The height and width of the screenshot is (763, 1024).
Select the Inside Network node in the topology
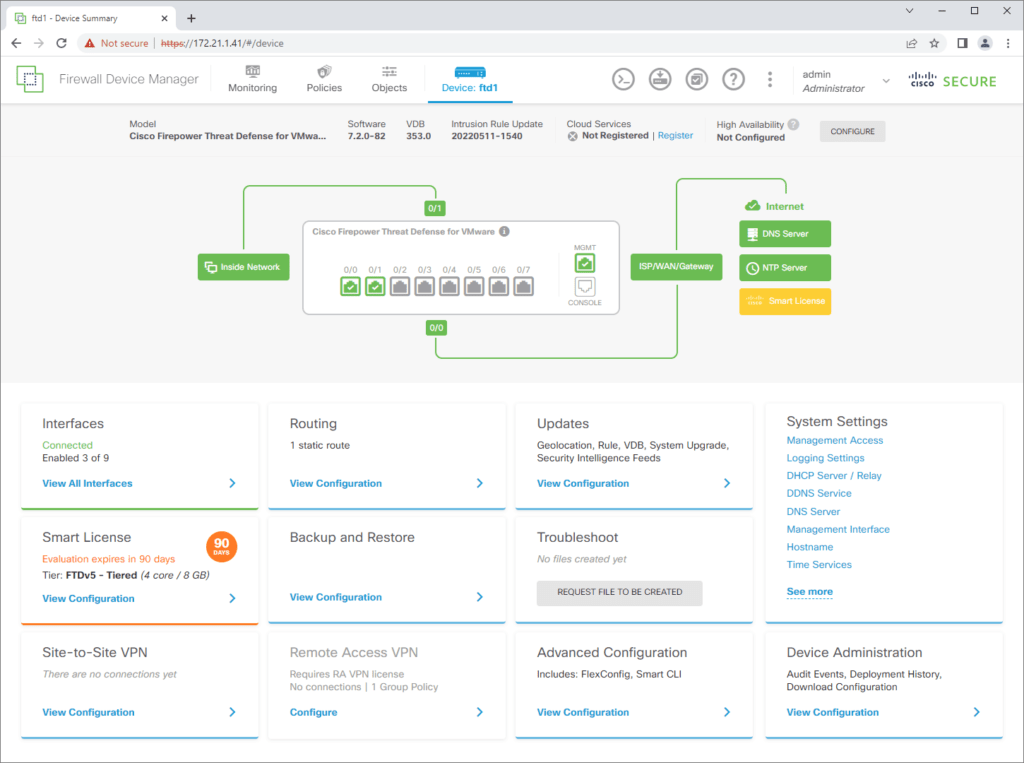[x=243, y=267]
